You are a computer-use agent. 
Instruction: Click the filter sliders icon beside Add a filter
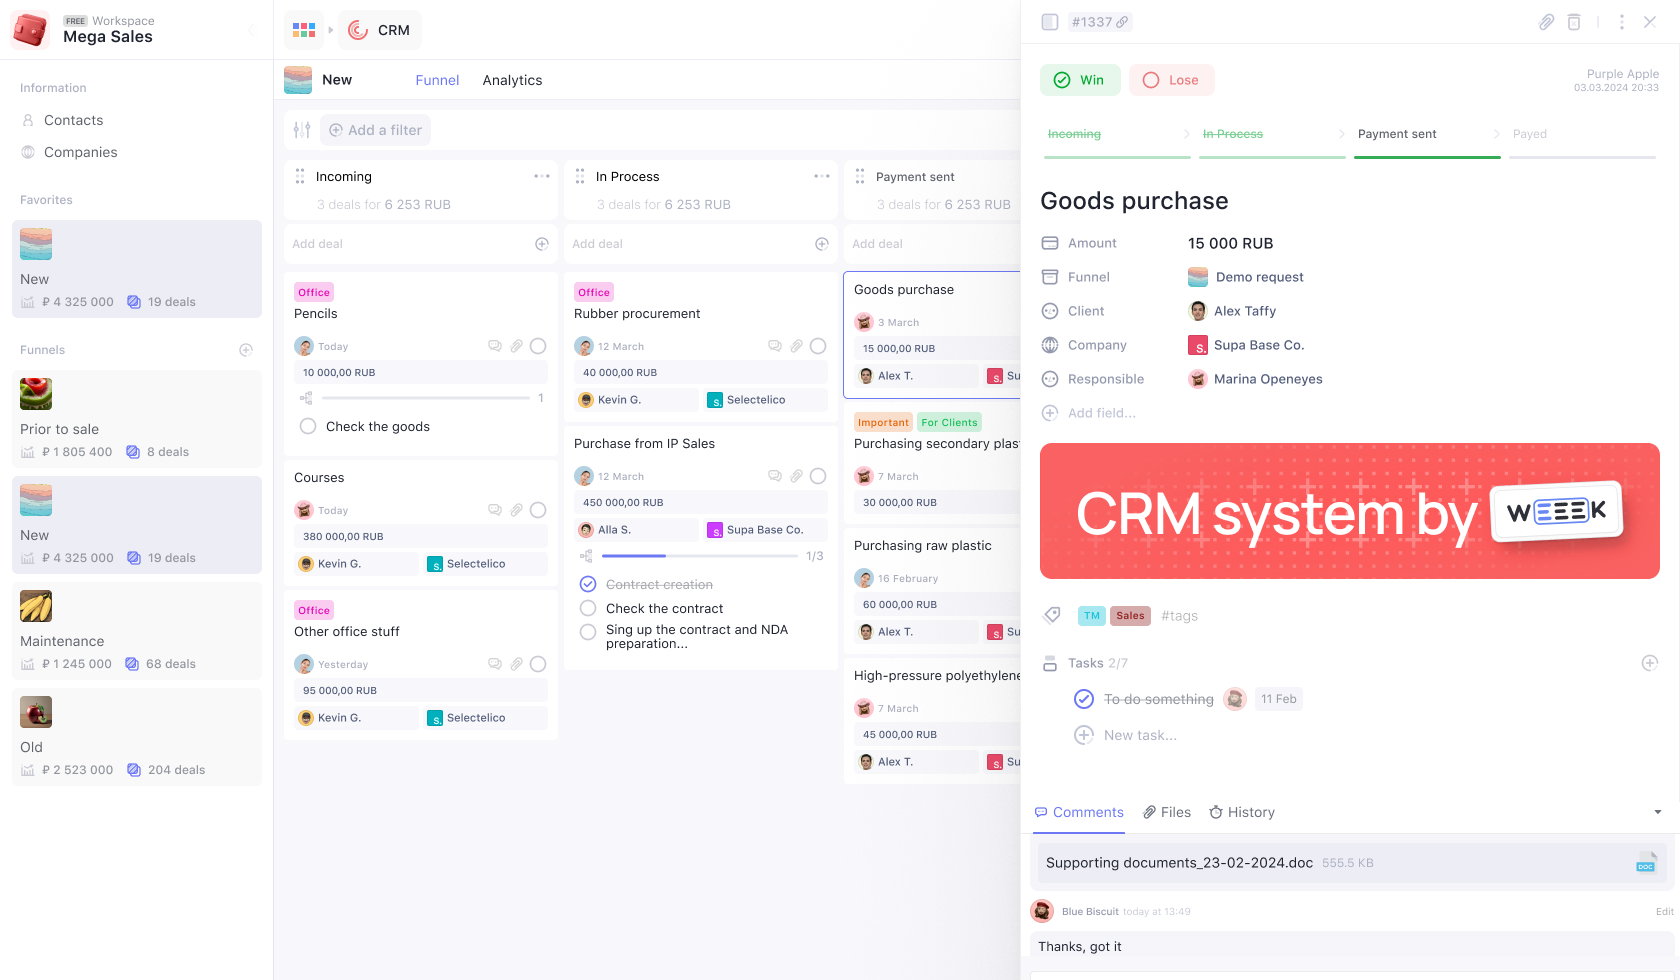coord(301,130)
